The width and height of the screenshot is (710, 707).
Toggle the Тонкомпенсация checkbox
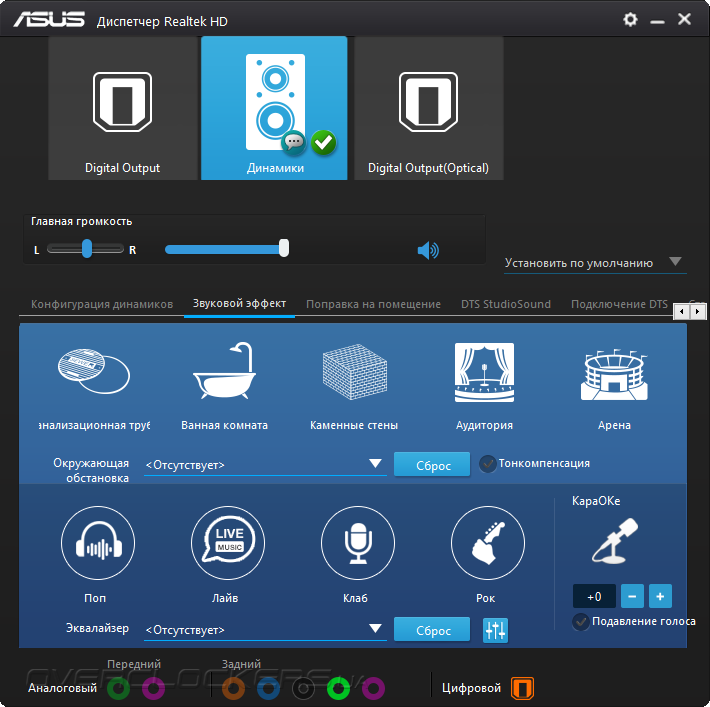click(x=488, y=464)
